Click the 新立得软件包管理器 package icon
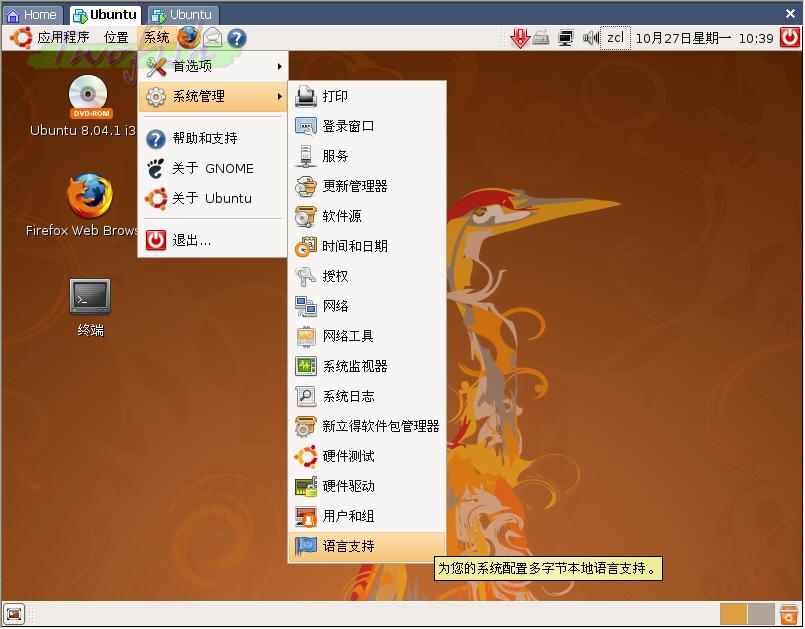Image resolution: width=805 pixels, height=629 pixels. 306,426
